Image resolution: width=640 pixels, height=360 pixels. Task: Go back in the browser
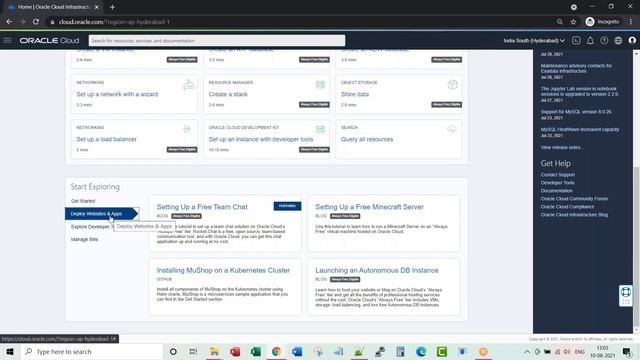click(x=9, y=22)
